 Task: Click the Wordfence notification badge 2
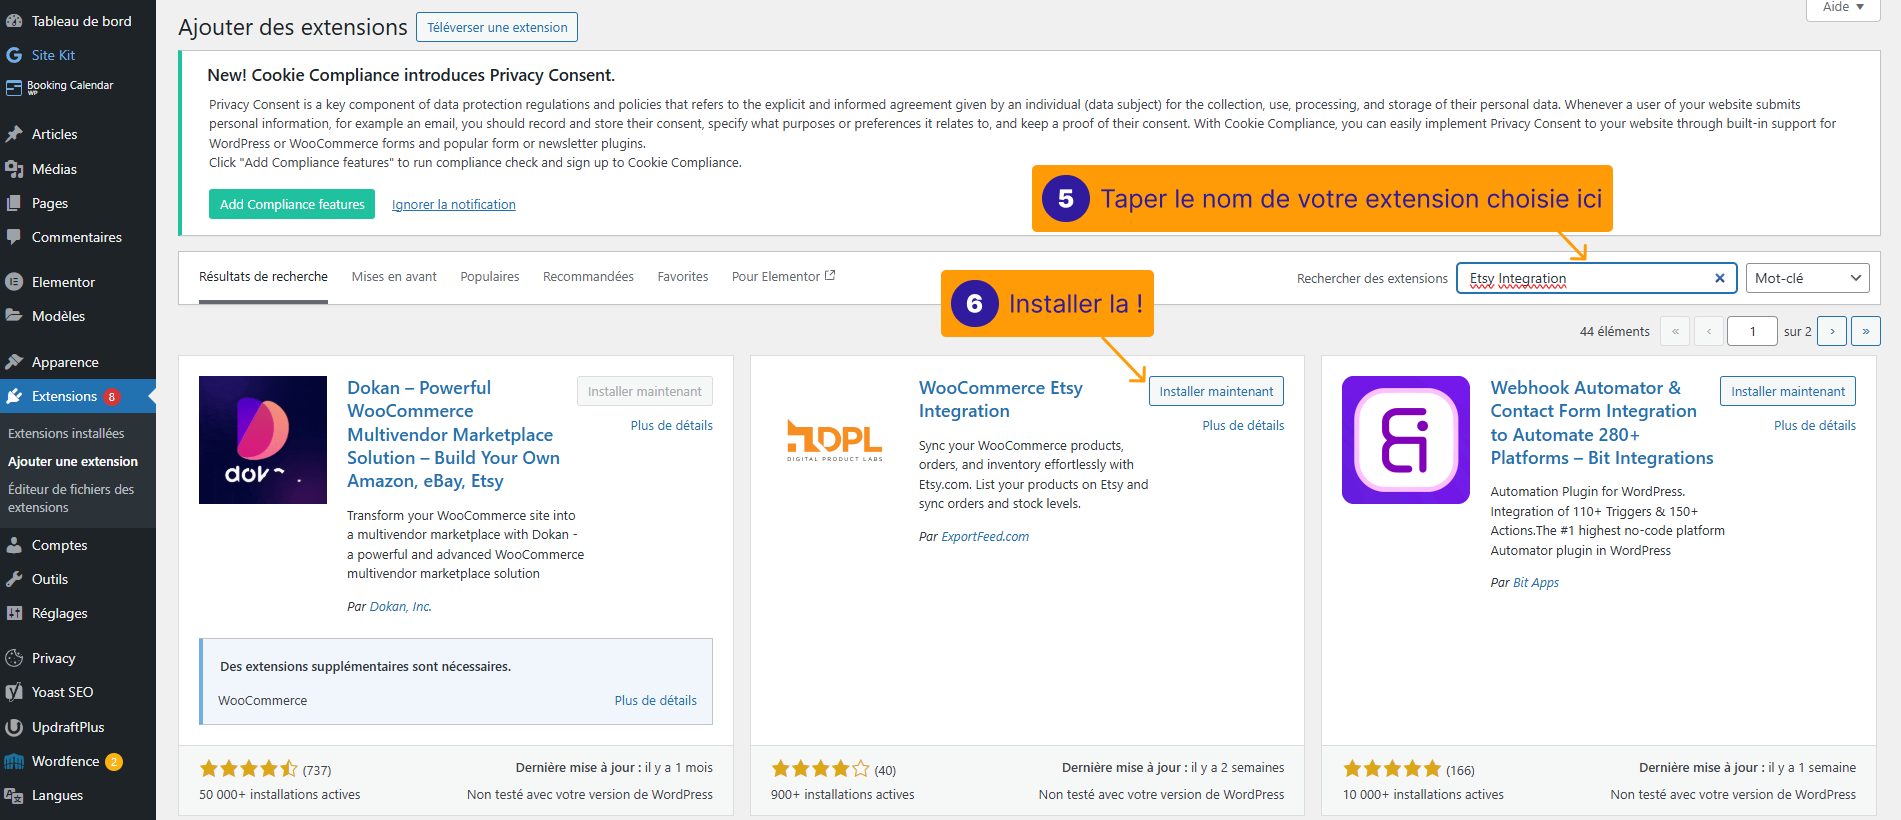tap(114, 761)
